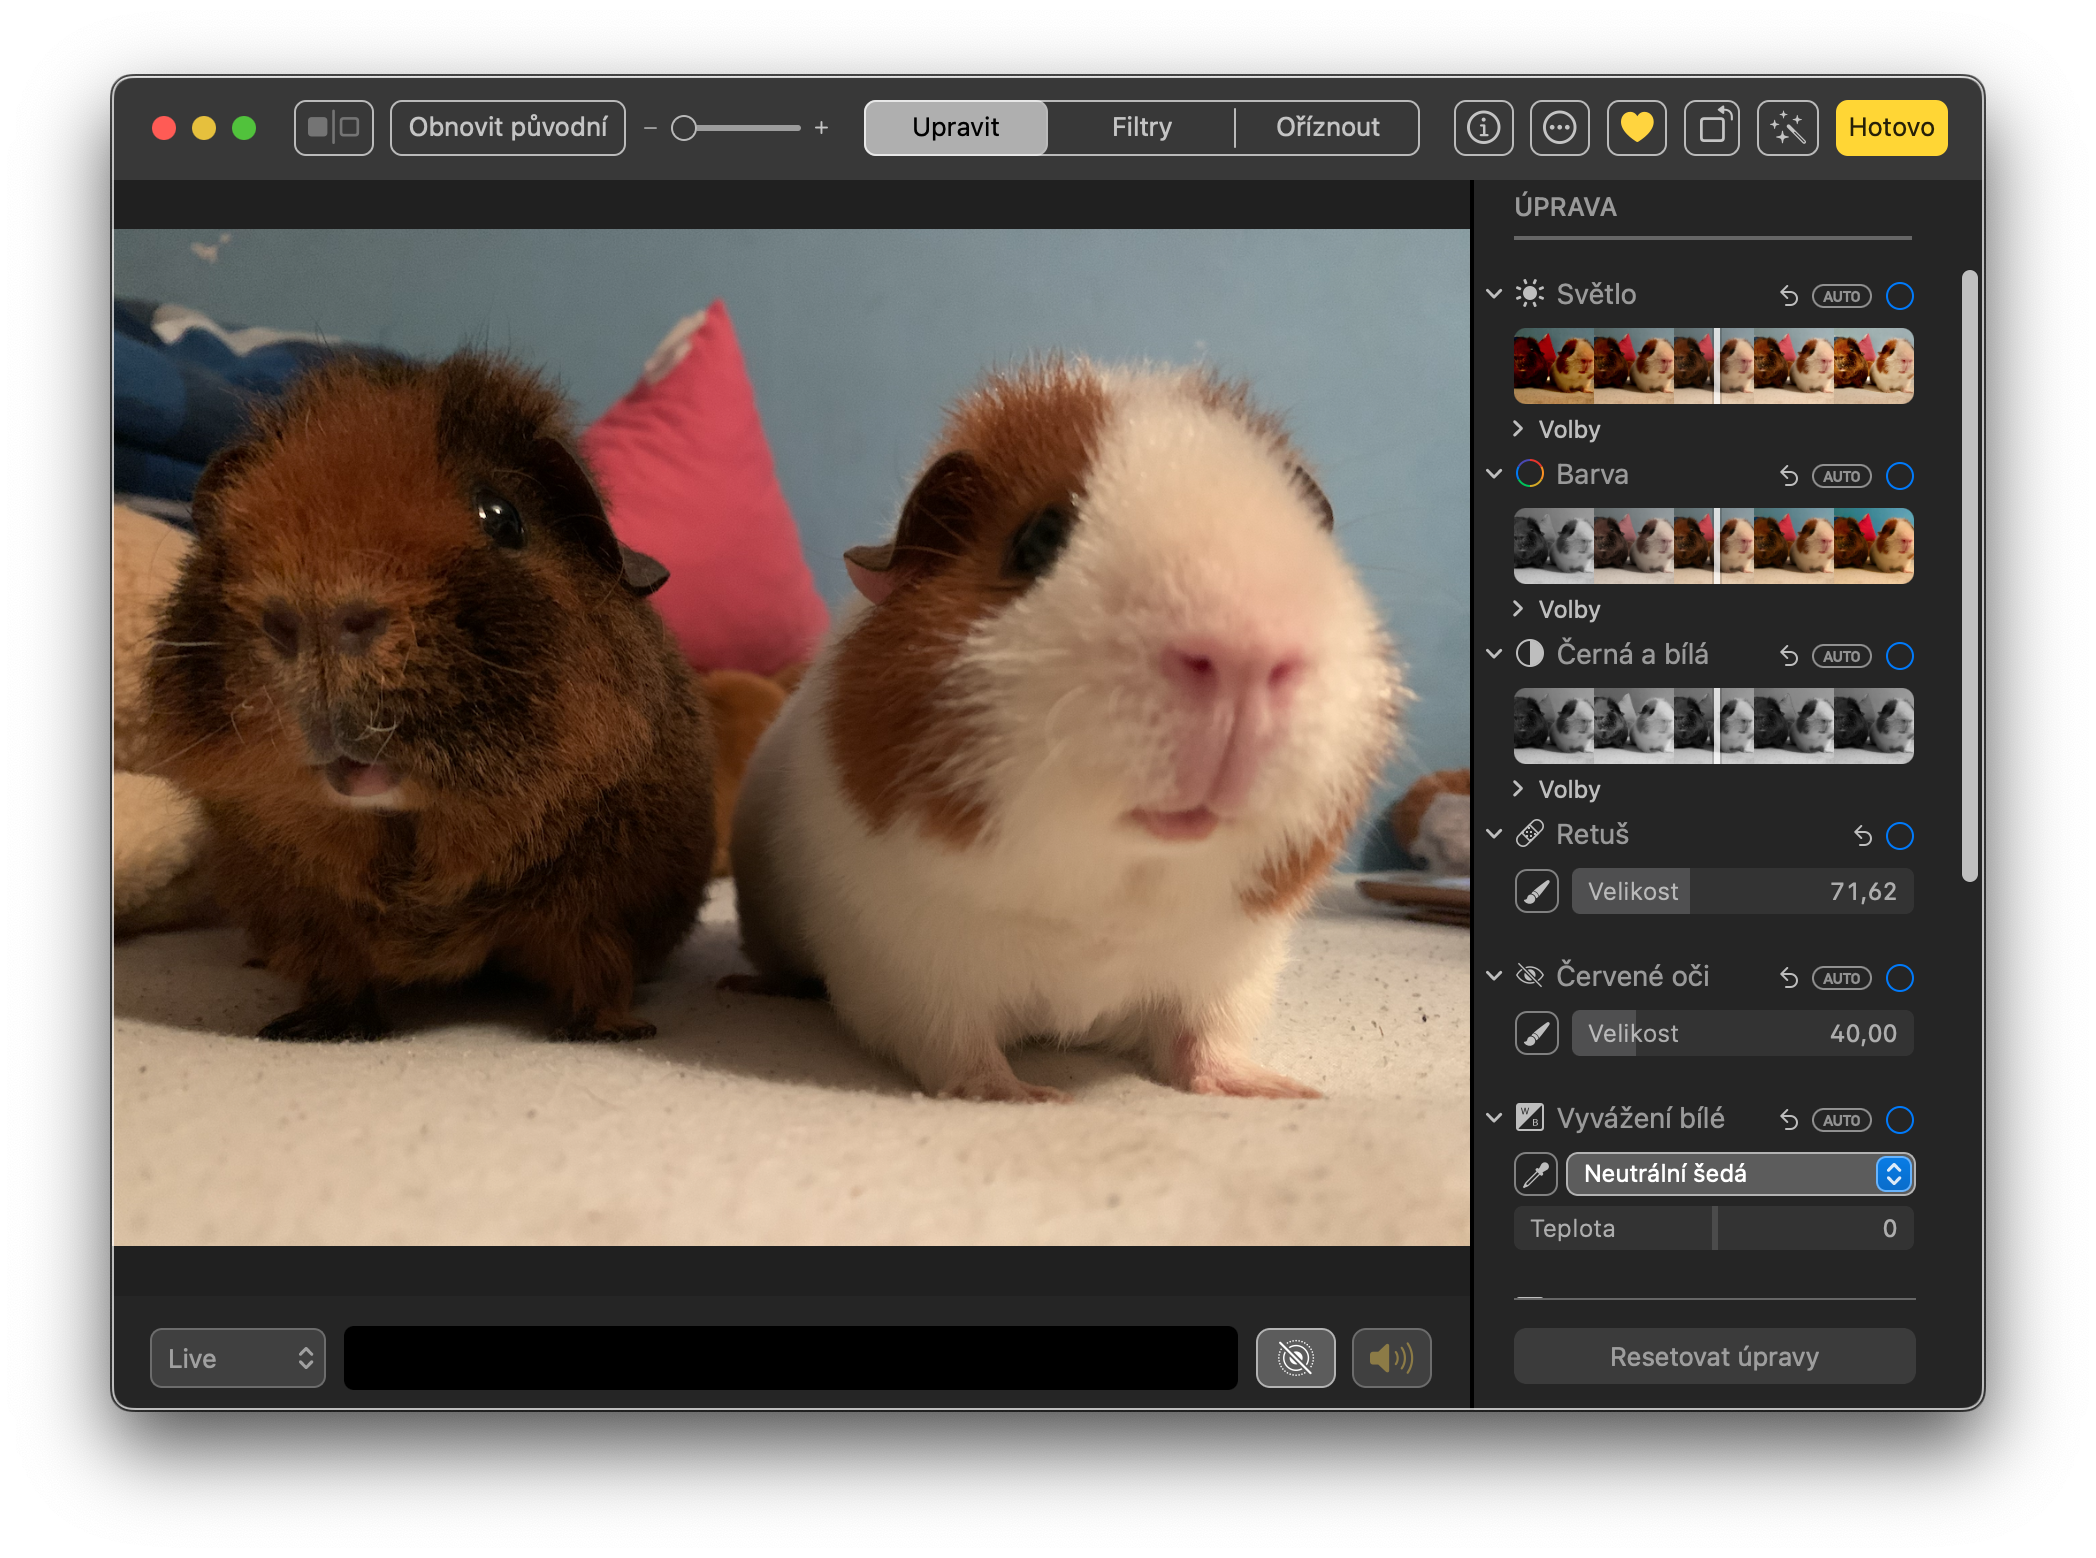Open the Neutrální šedá white balance dropdown
This screenshot has height=1558, width=2096.
(1740, 1174)
